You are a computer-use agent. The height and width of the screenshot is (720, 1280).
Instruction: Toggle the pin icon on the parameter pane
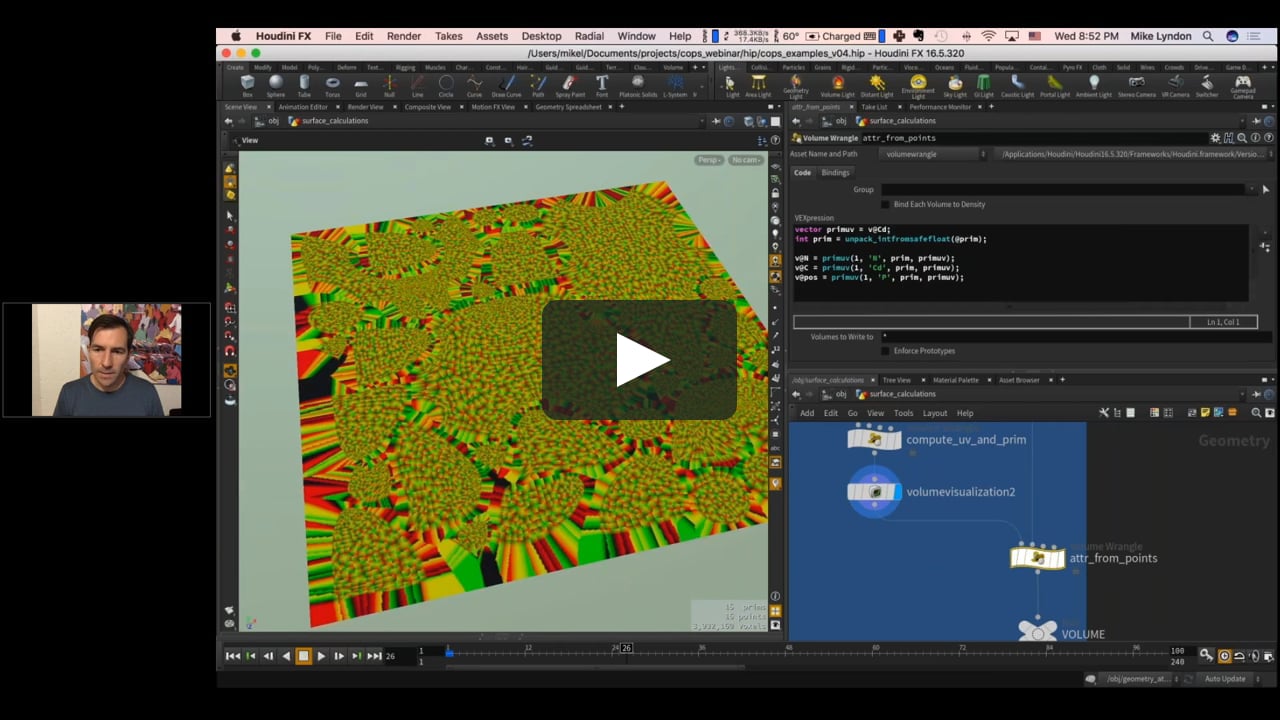[x=1256, y=121]
